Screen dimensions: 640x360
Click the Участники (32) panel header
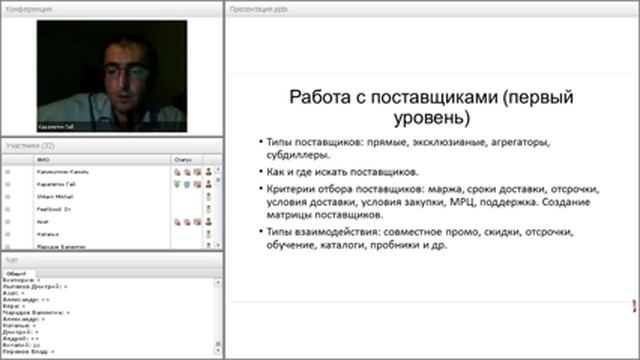(112, 146)
